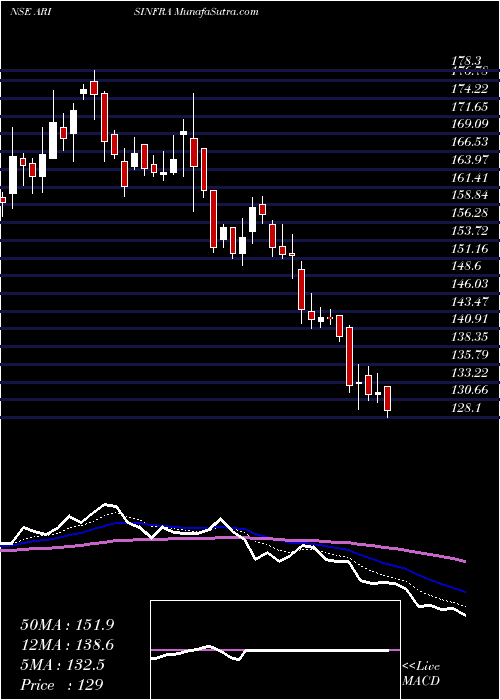Image resolution: width=500 pixels, height=700 pixels.
Task: Click the 163.97 axis value
Action: 470,159
